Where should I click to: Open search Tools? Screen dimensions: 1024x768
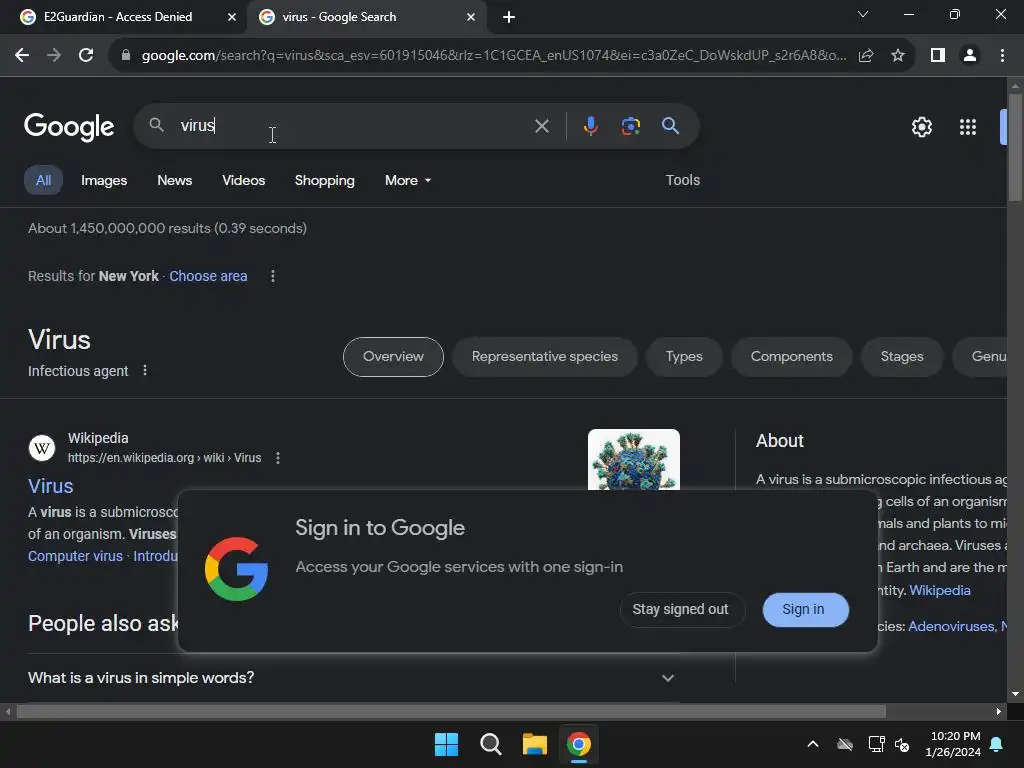pyautogui.click(x=682, y=180)
